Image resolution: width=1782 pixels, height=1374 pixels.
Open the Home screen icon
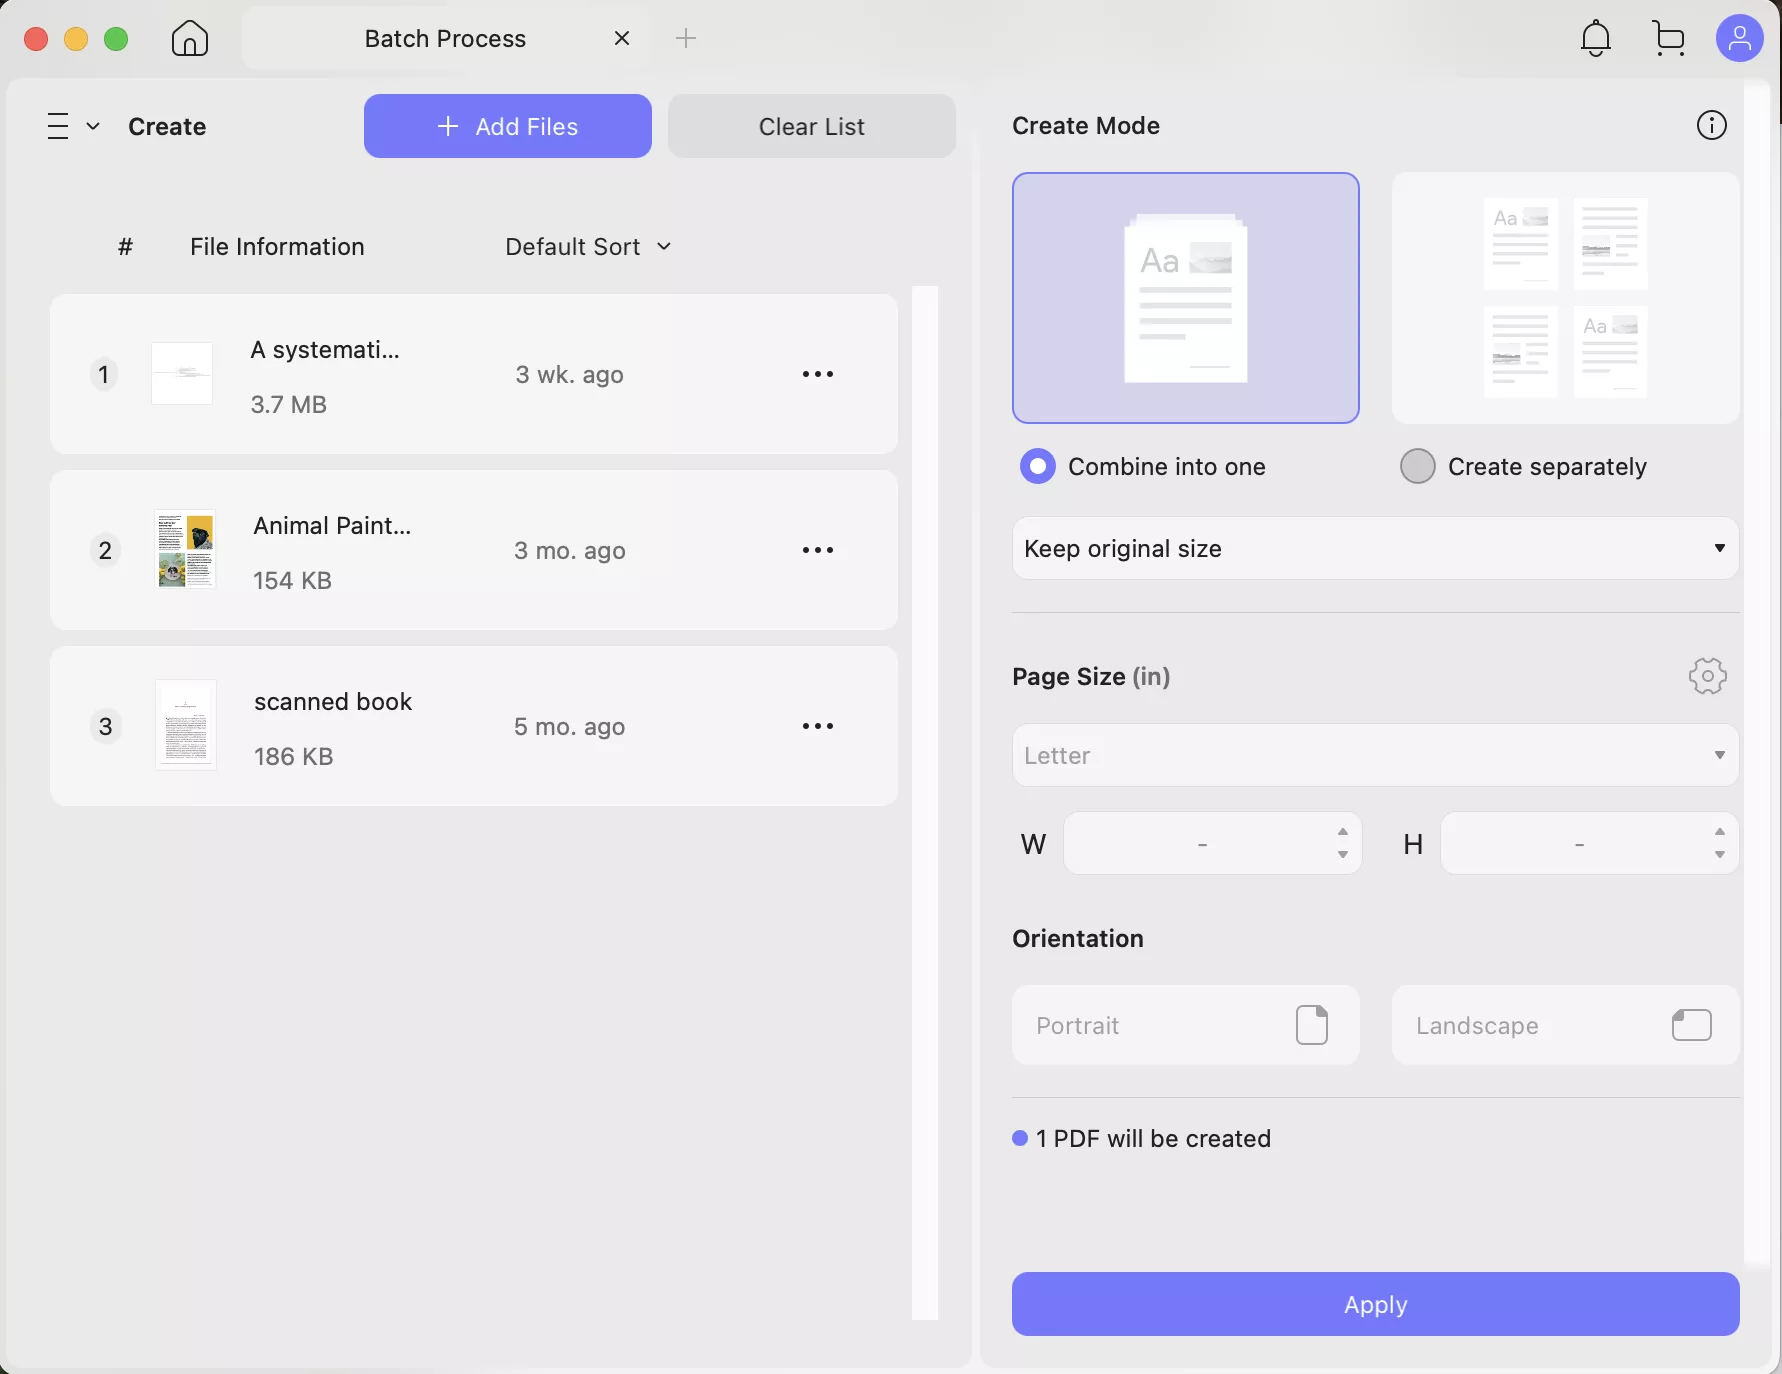point(188,38)
